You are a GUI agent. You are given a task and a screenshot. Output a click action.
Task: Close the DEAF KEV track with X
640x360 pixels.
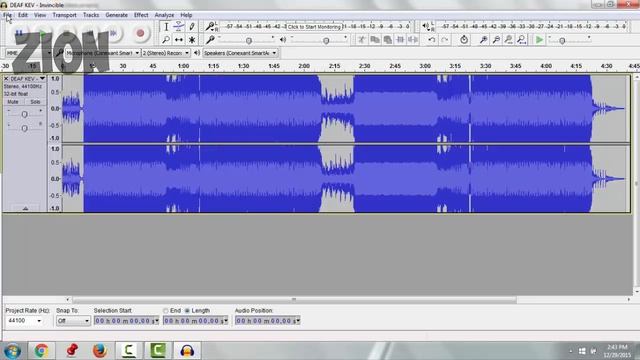6,78
